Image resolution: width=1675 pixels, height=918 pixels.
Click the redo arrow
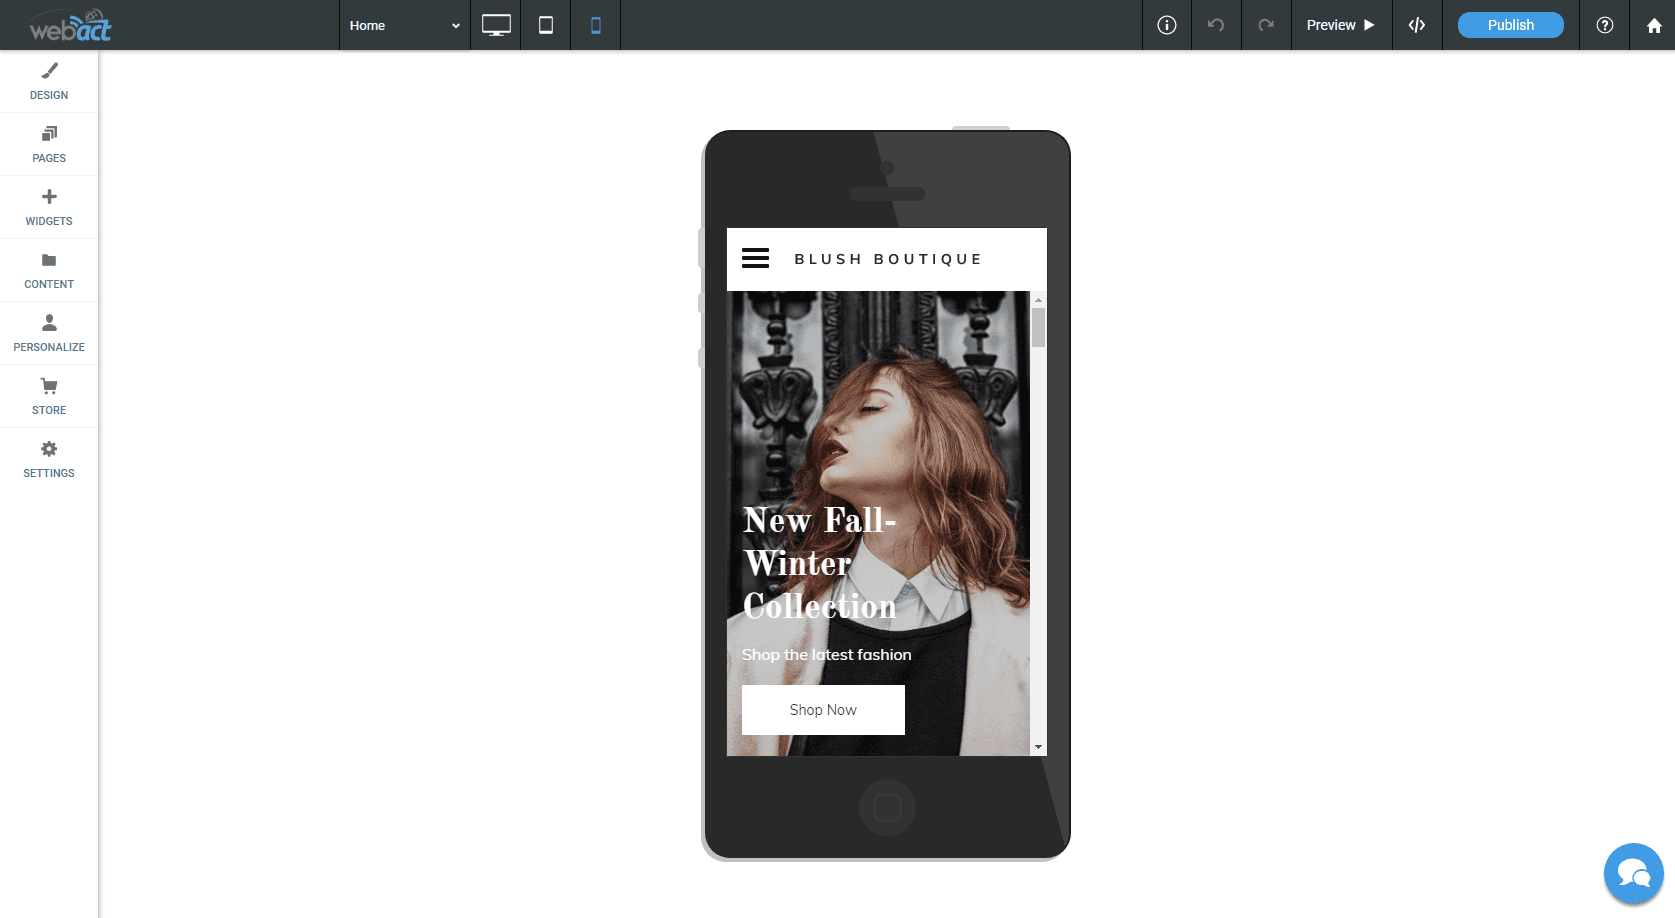pos(1266,25)
